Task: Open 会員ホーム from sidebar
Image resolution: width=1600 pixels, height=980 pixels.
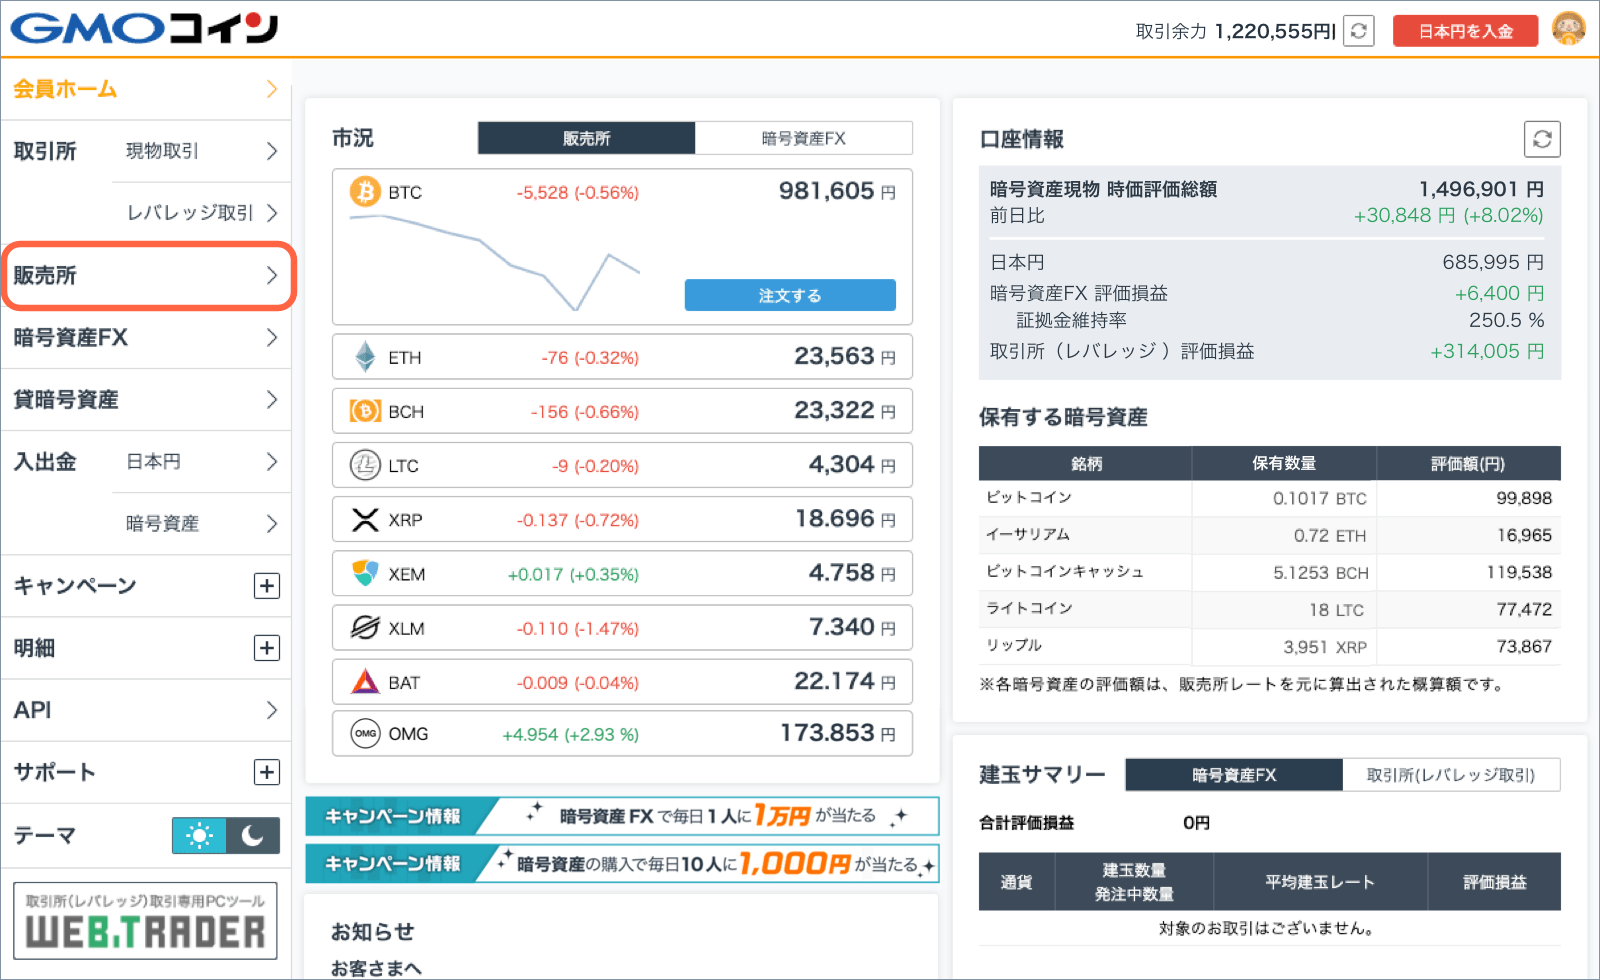Action: point(146,89)
